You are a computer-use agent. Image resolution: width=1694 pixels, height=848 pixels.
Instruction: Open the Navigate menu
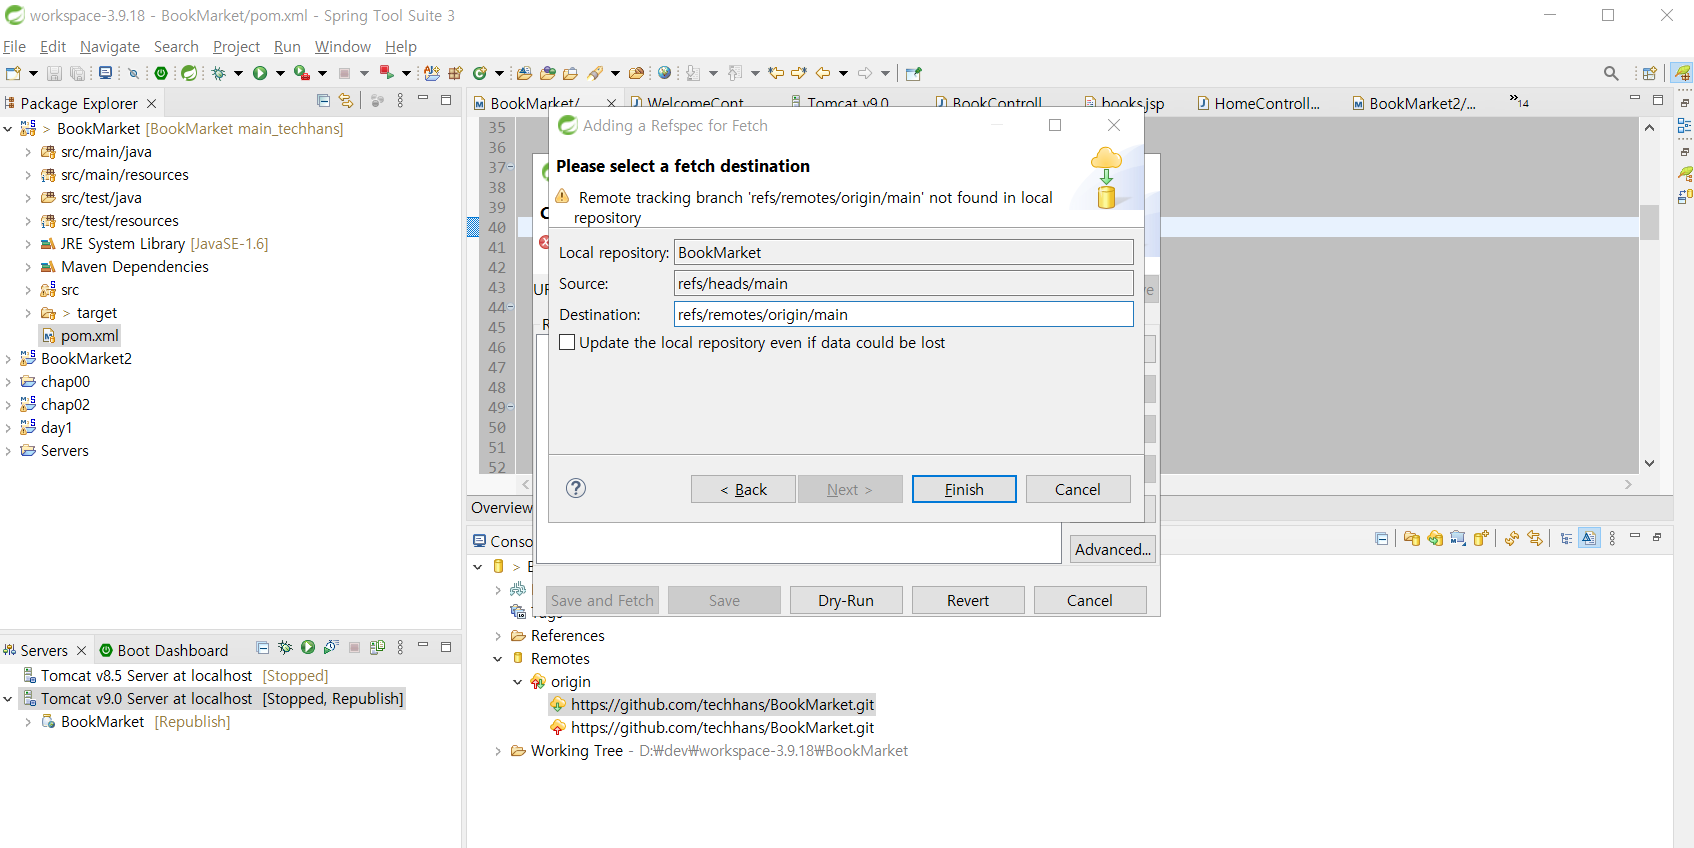[110, 46]
